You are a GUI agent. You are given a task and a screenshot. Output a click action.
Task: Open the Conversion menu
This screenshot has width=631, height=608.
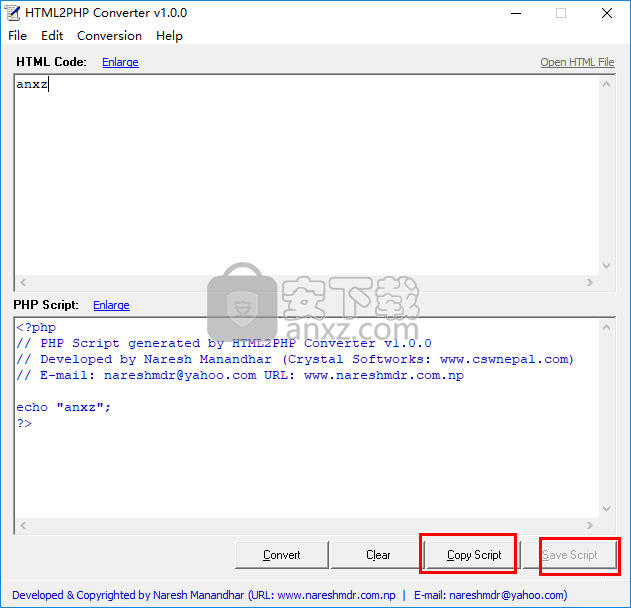point(109,36)
